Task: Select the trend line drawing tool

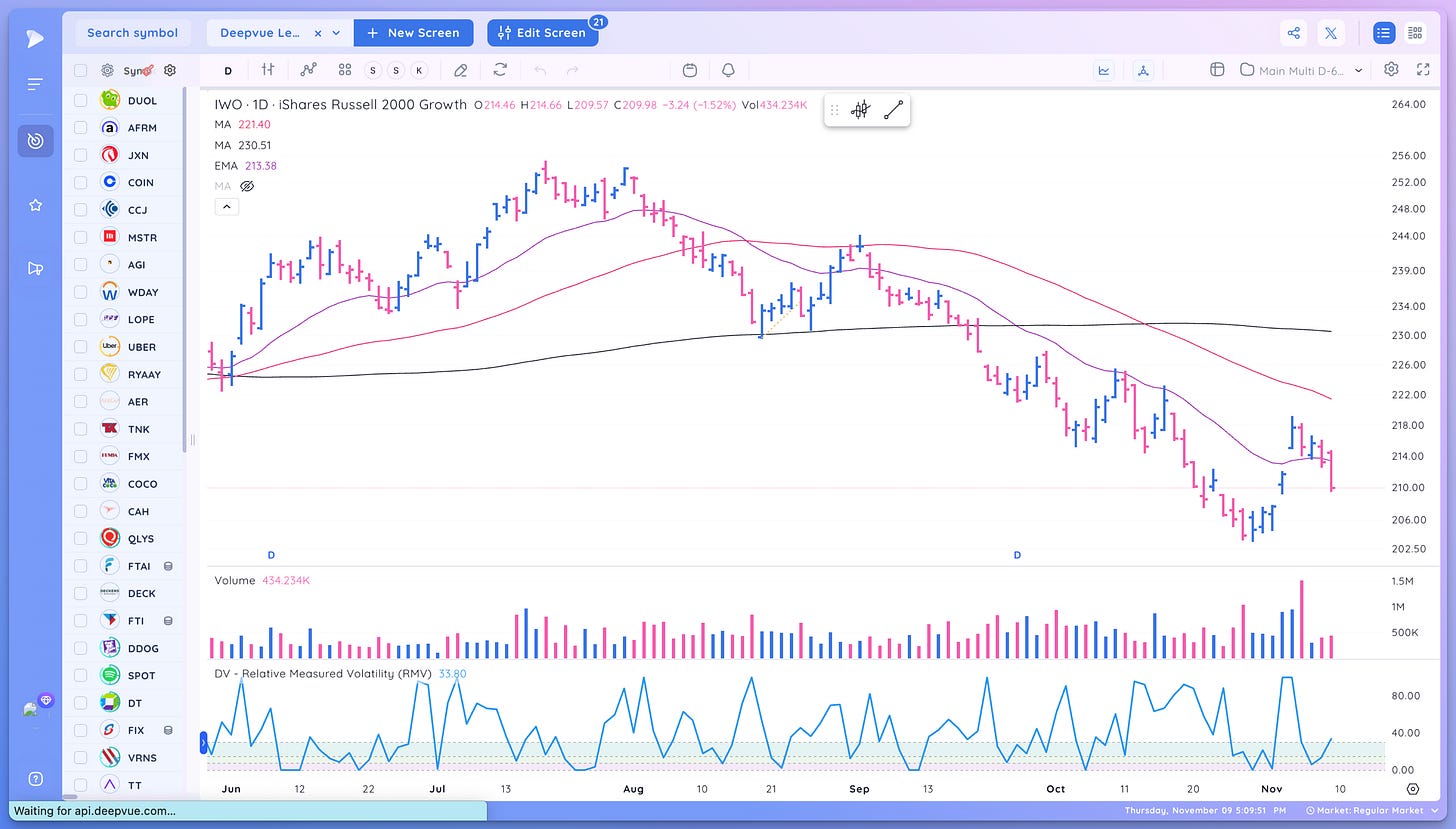Action: click(x=893, y=111)
